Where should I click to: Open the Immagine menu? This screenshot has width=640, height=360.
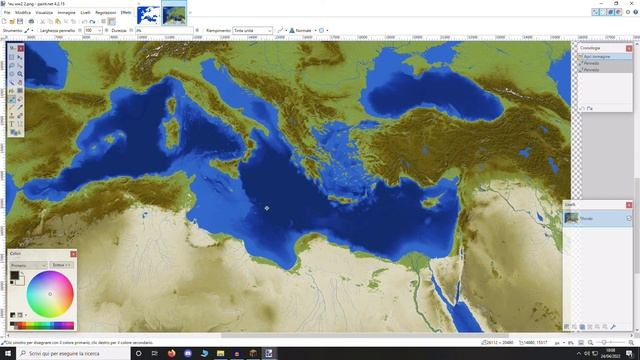pyautogui.click(x=67, y=13)
